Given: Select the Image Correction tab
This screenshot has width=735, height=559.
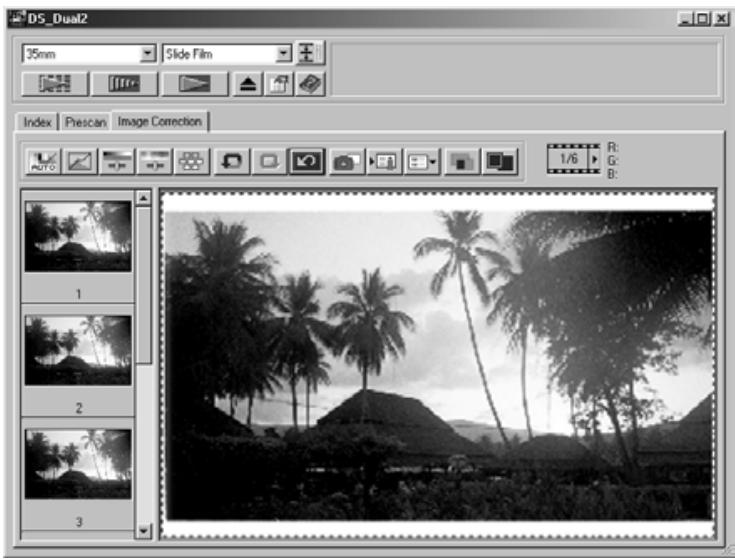Looking at the screenshot, I should (x=159, y=121).
